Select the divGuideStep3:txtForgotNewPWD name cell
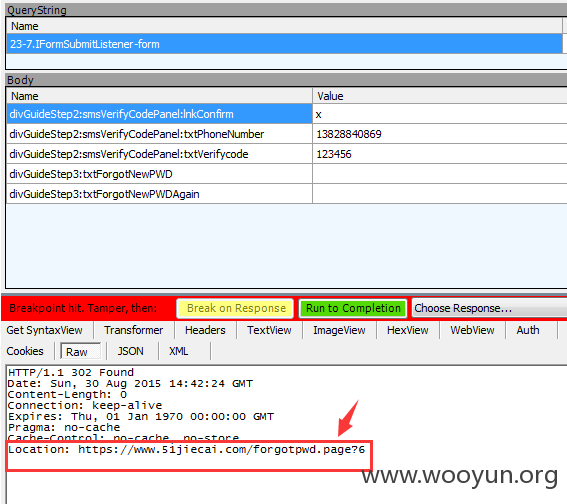This screenshot has width=567, height=504. [159, 174]
